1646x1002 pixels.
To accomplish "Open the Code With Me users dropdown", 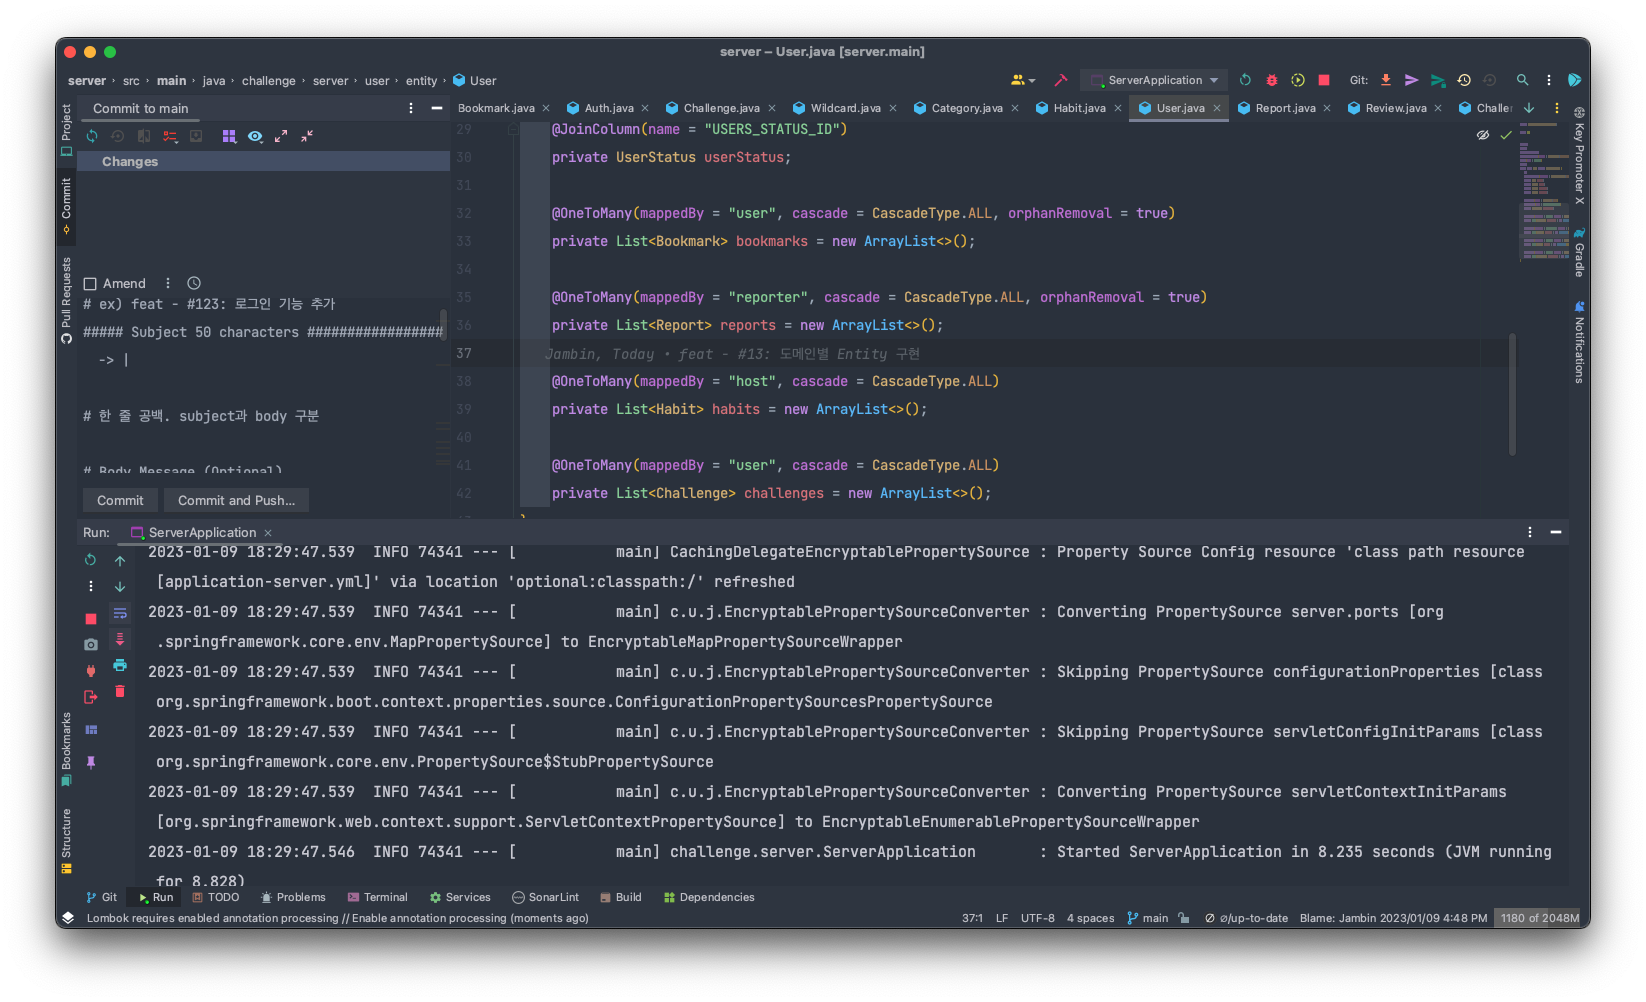I will pos(1023,80).
